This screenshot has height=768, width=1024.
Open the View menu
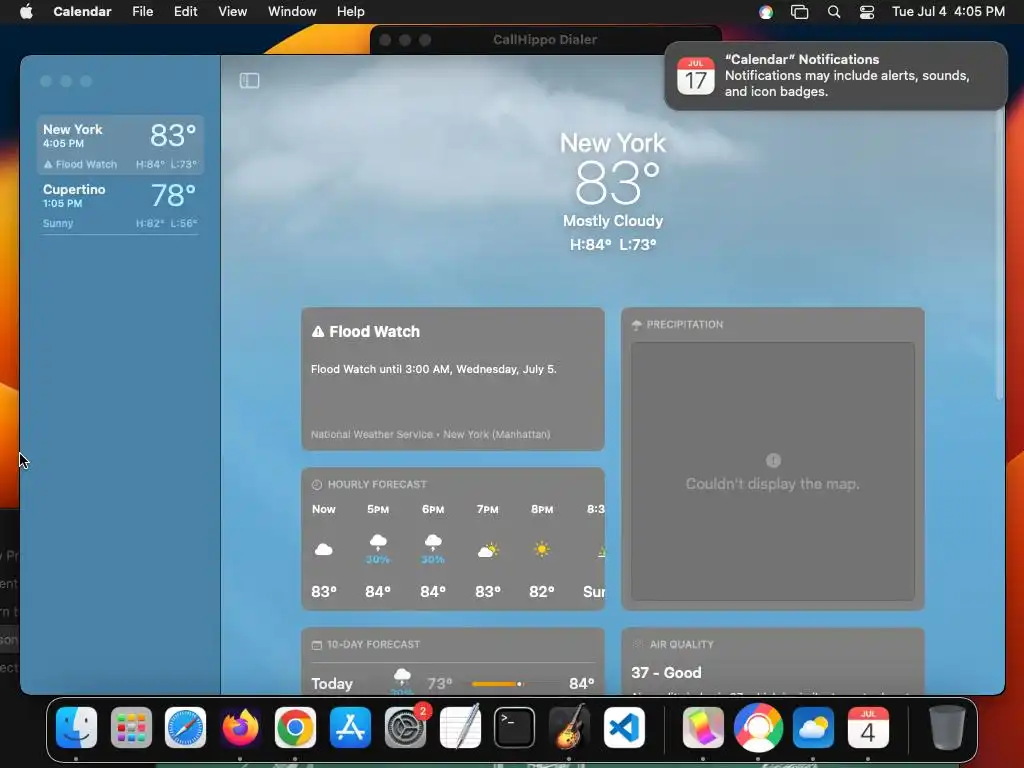tap(232, 12)
